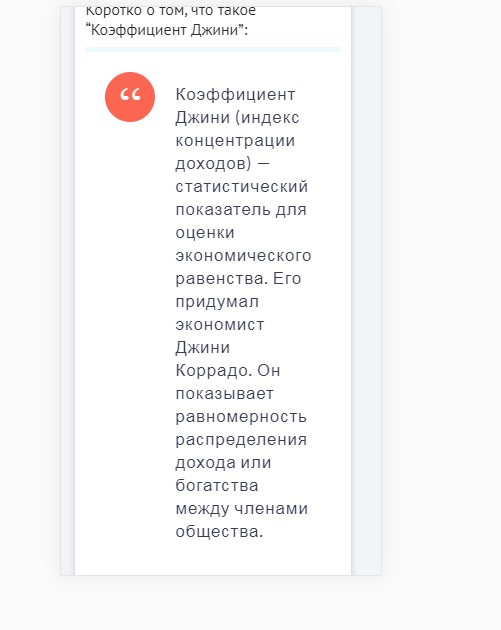Click the word "экономического"
The height and width of the screenshot is (630, 501).
(x=243, y=256)
